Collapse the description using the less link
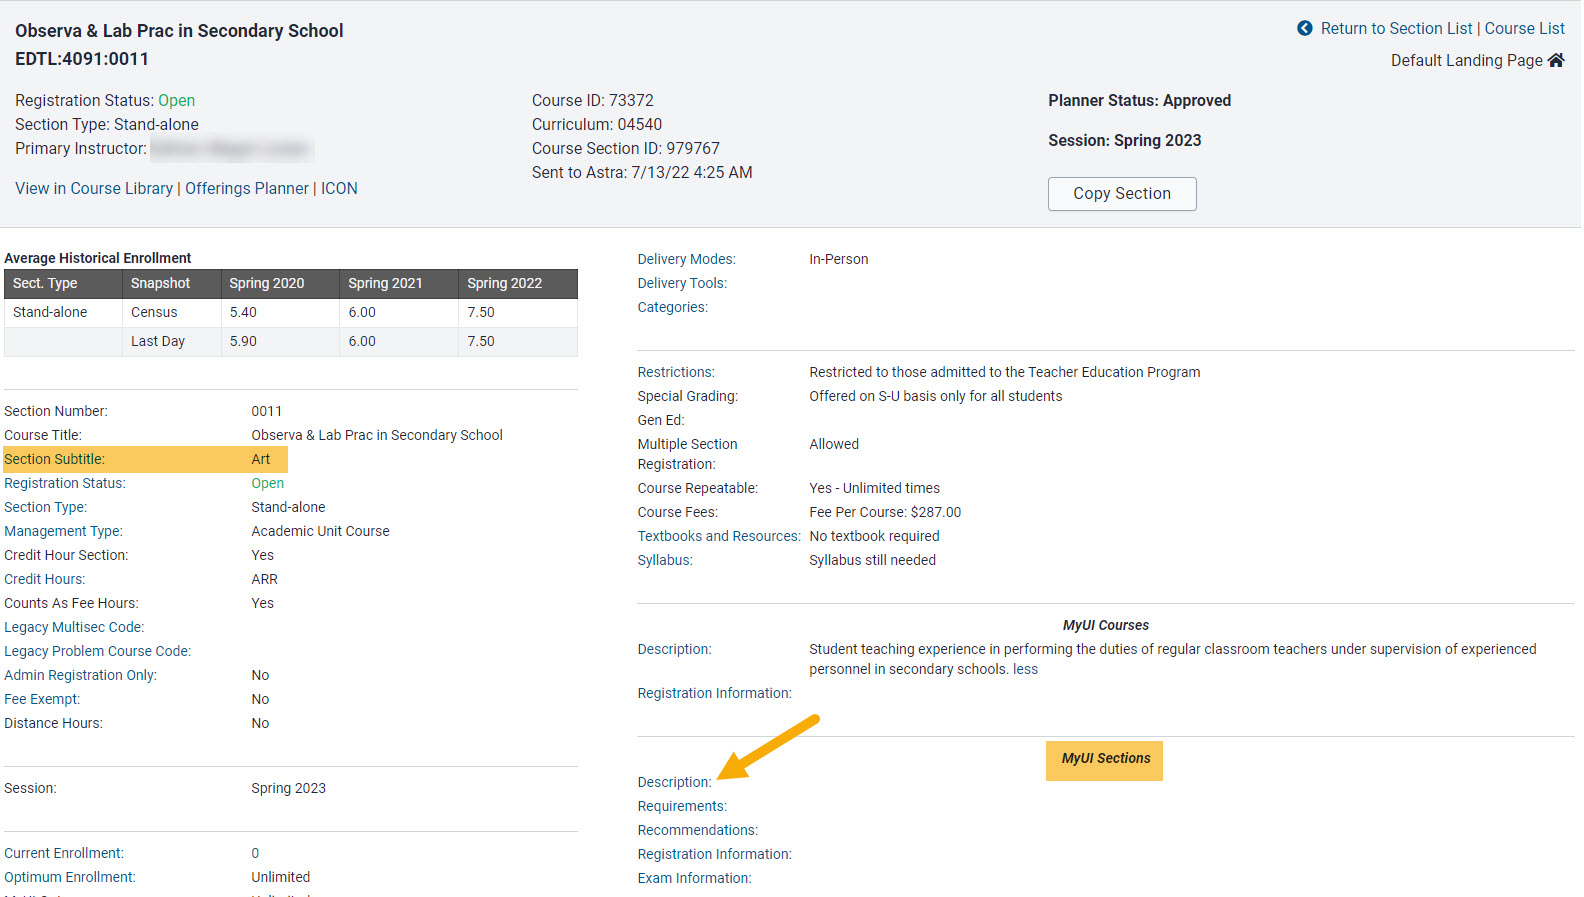 click(1025, 669)
